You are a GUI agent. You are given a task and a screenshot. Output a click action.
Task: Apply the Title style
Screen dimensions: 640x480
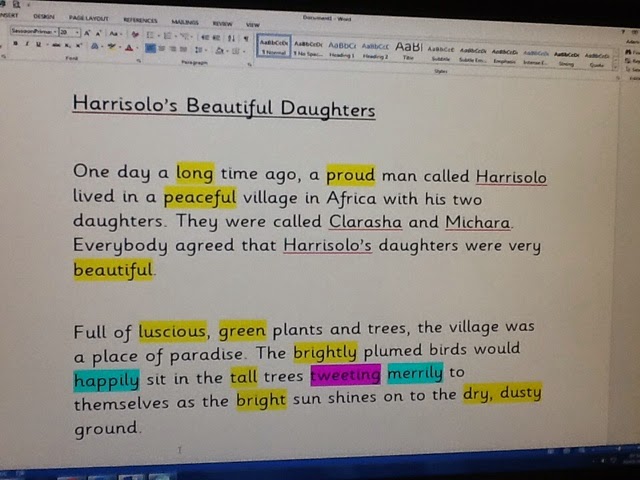coord(408,51)
